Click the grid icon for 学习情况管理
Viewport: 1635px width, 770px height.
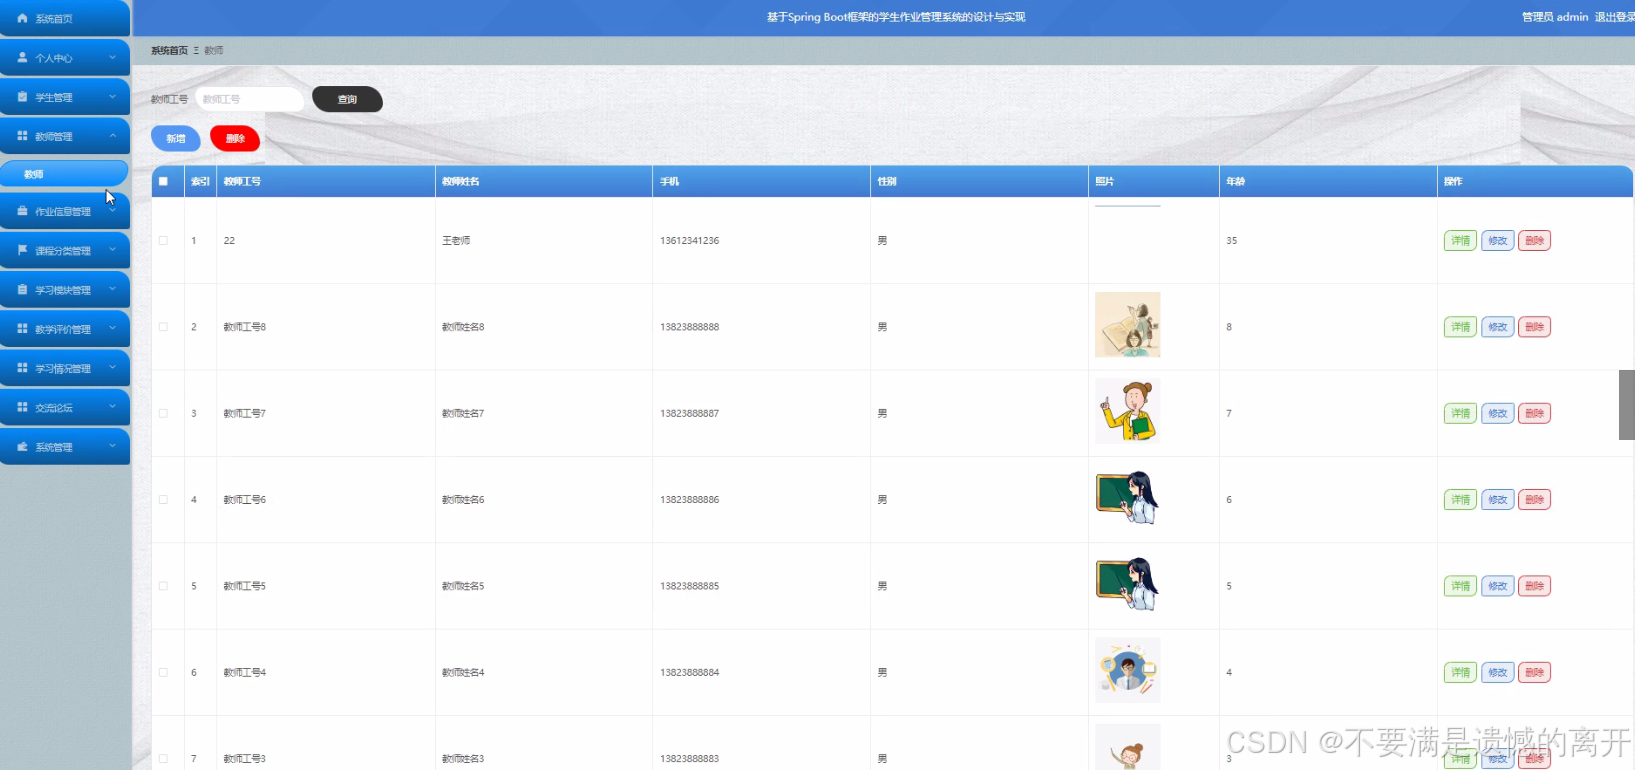(x=22, y=368)
